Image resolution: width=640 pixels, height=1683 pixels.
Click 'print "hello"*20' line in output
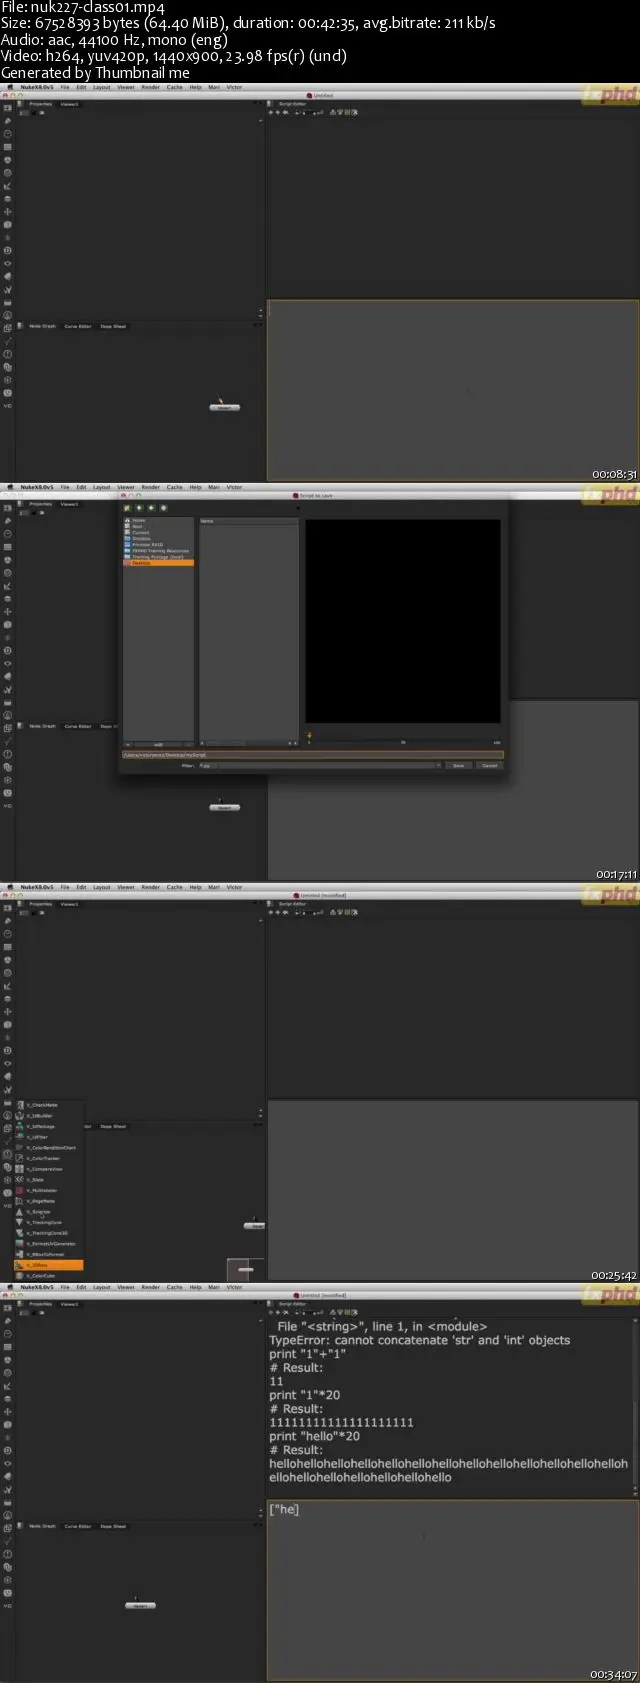[x=314, y=1436]
